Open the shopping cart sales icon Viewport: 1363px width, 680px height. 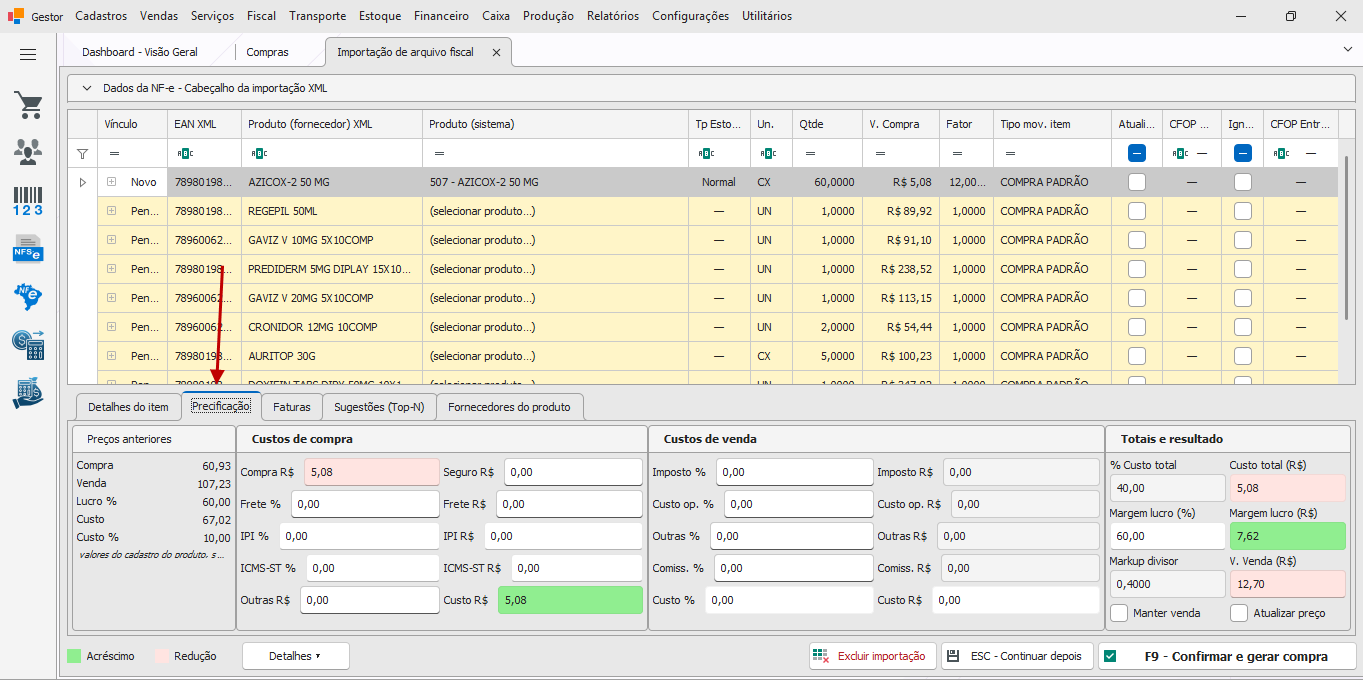(x=28, y=105)
